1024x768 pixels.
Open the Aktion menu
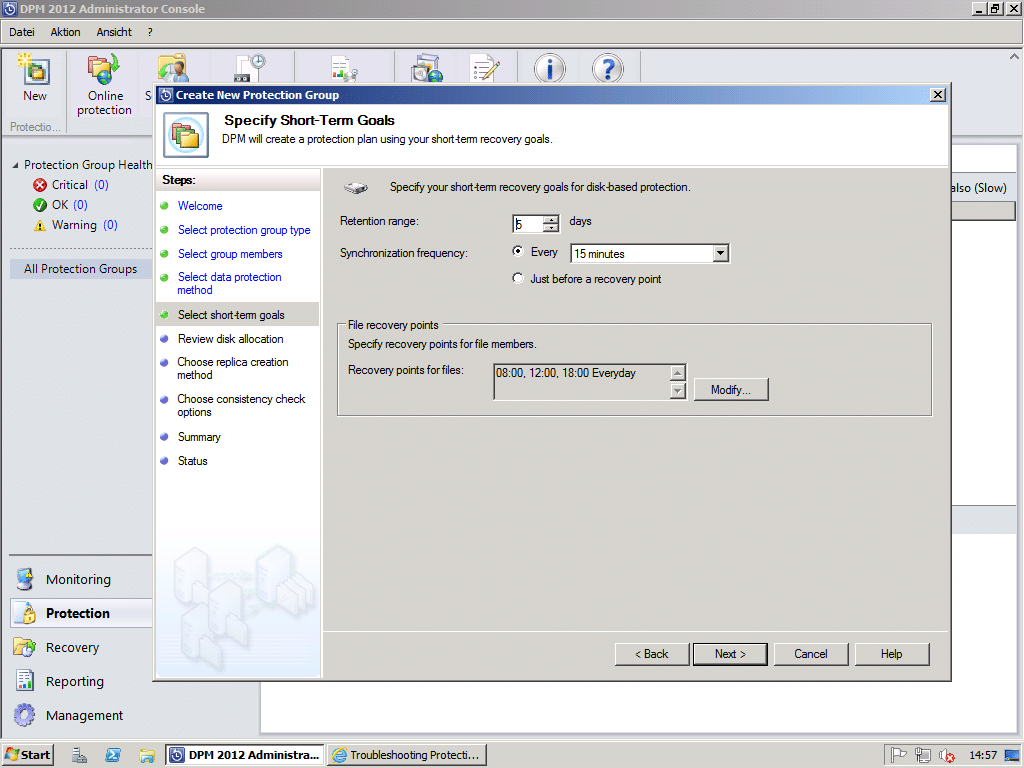tap(65, 32)
